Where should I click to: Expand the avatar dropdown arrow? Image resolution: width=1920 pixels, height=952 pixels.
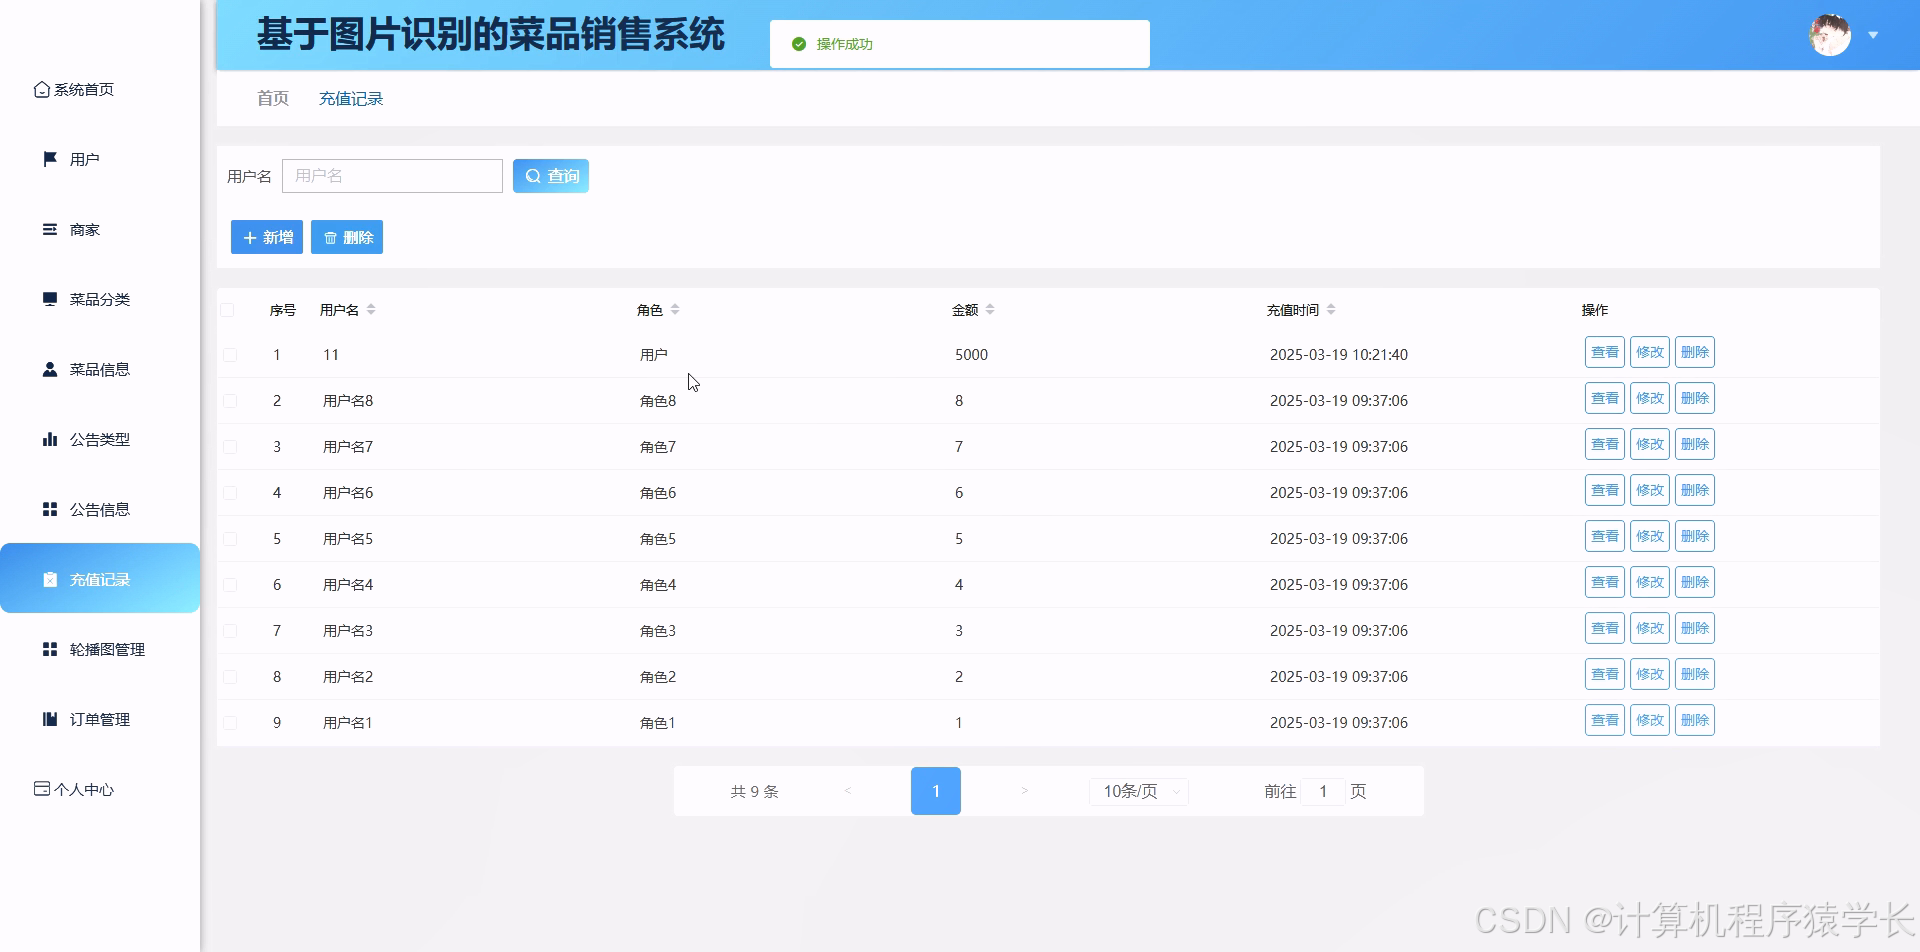click(1872, 34)
